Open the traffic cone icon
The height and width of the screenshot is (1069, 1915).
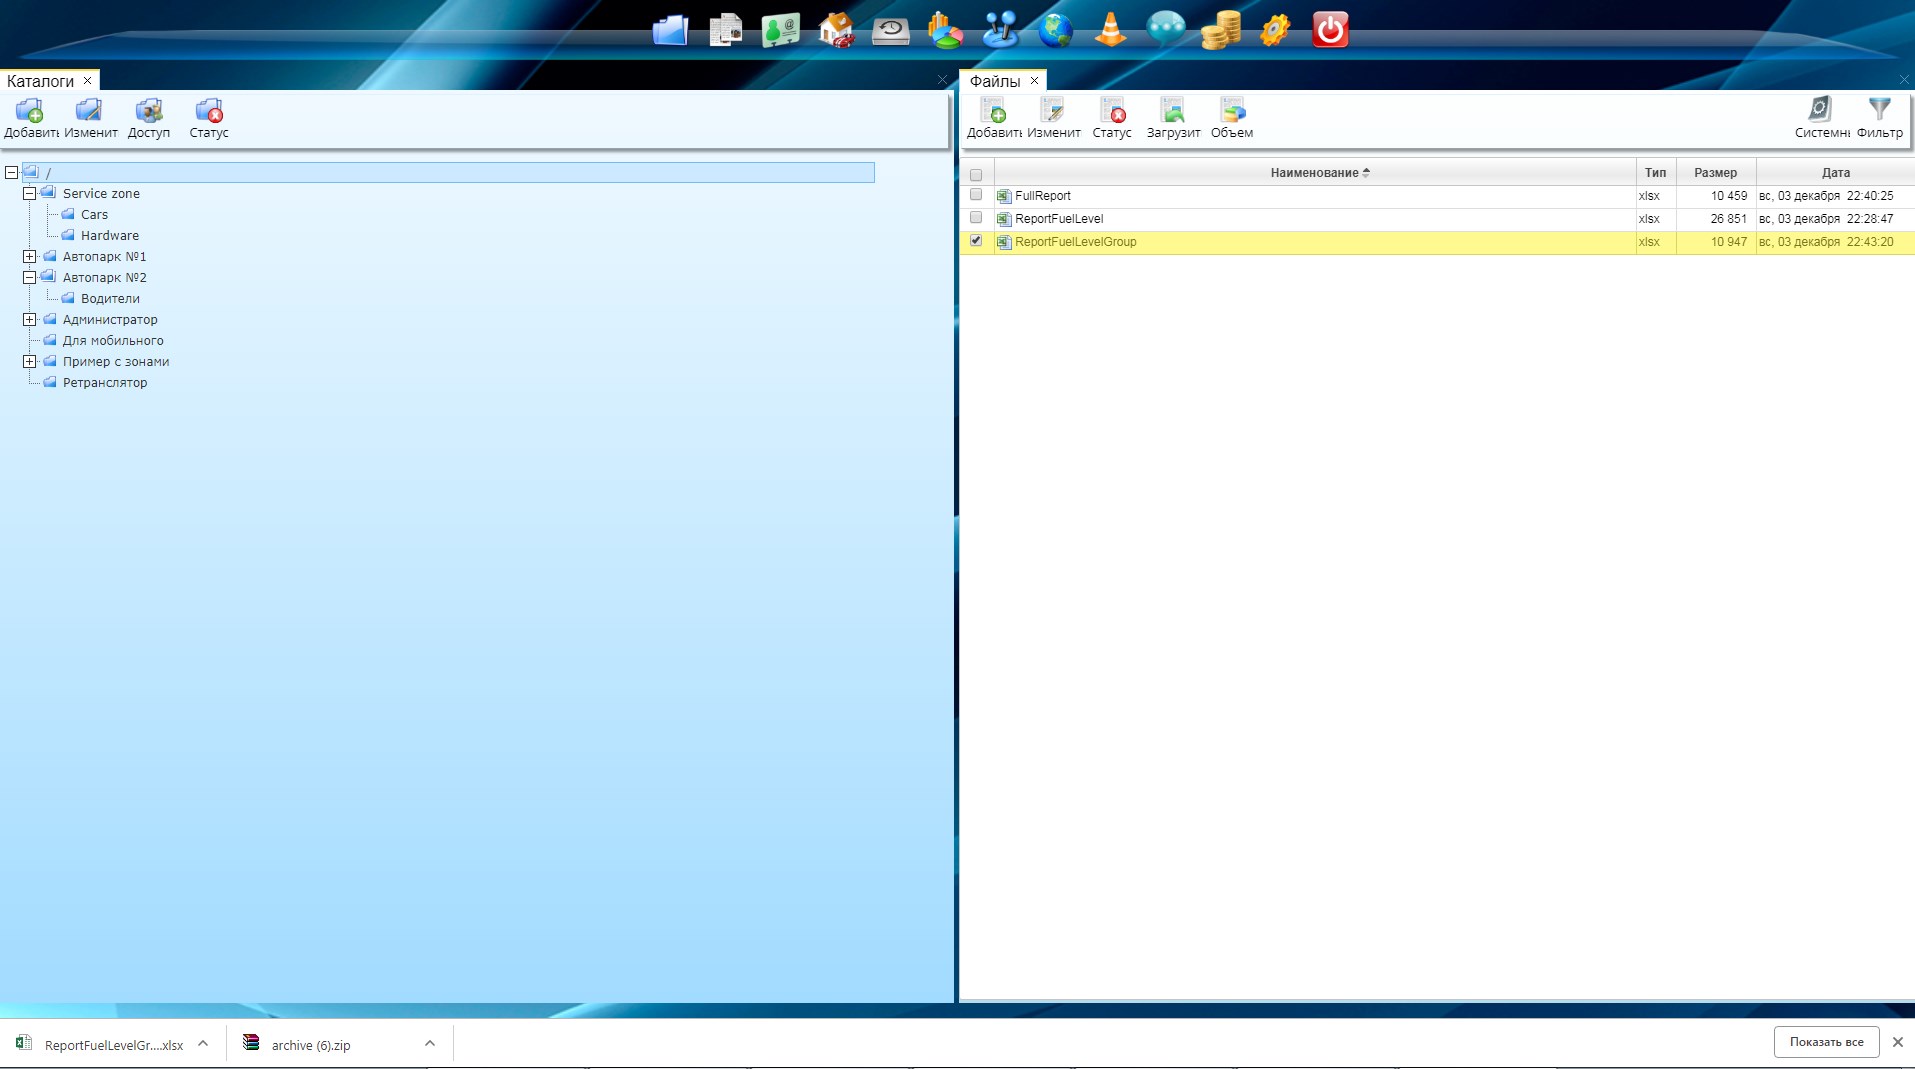(x=1110, y=30)
